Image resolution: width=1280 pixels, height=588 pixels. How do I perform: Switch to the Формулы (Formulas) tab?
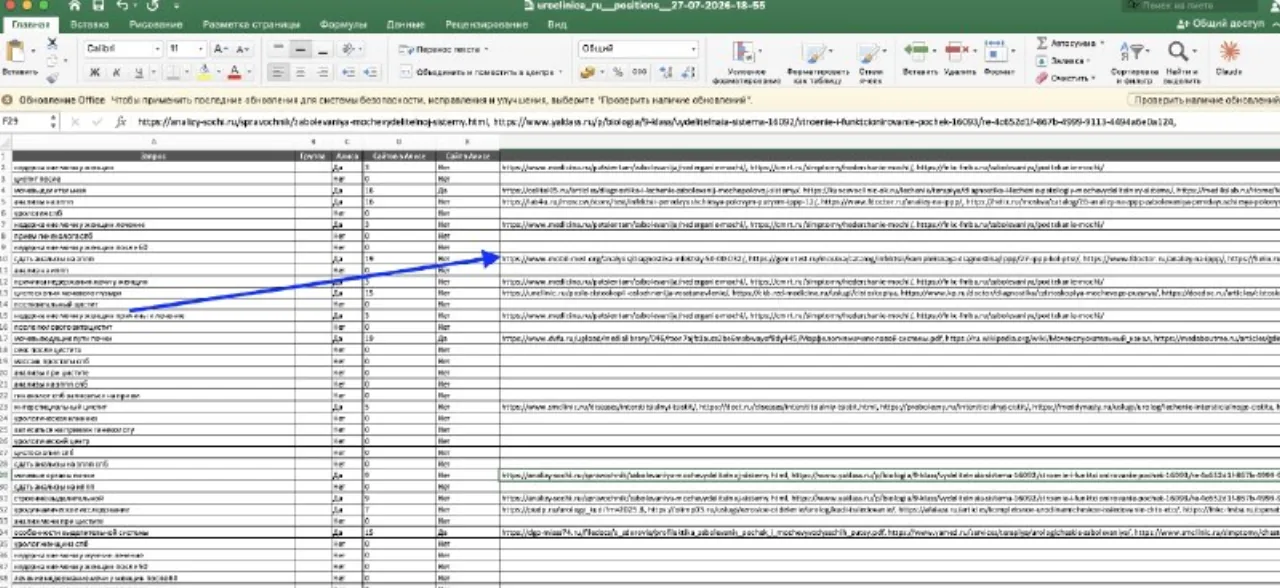click(343, 24)
